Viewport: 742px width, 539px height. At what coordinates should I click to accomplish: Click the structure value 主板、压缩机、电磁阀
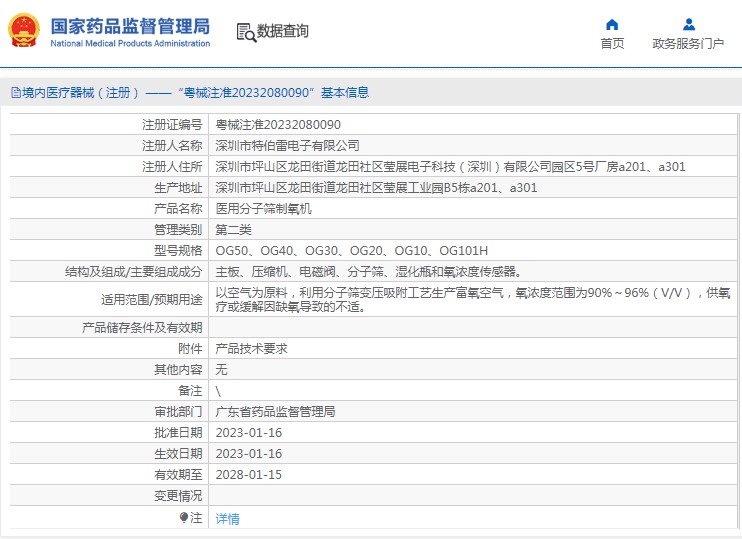(369, 272)
